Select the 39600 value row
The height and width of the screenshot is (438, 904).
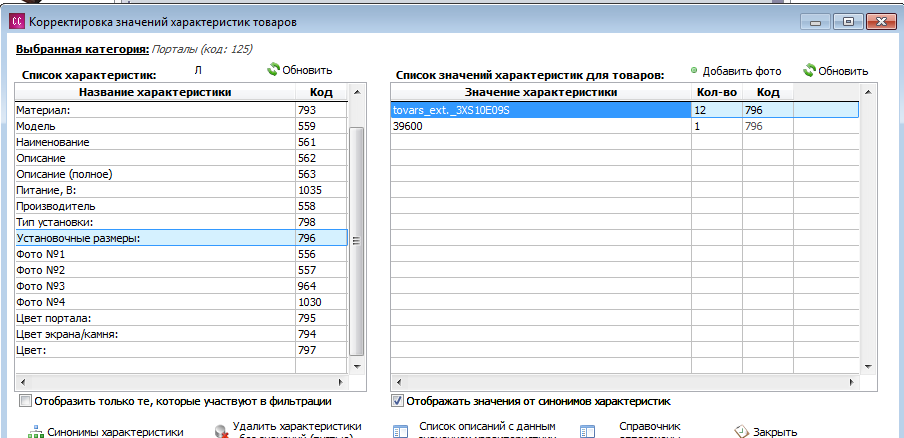click(624, 126)
